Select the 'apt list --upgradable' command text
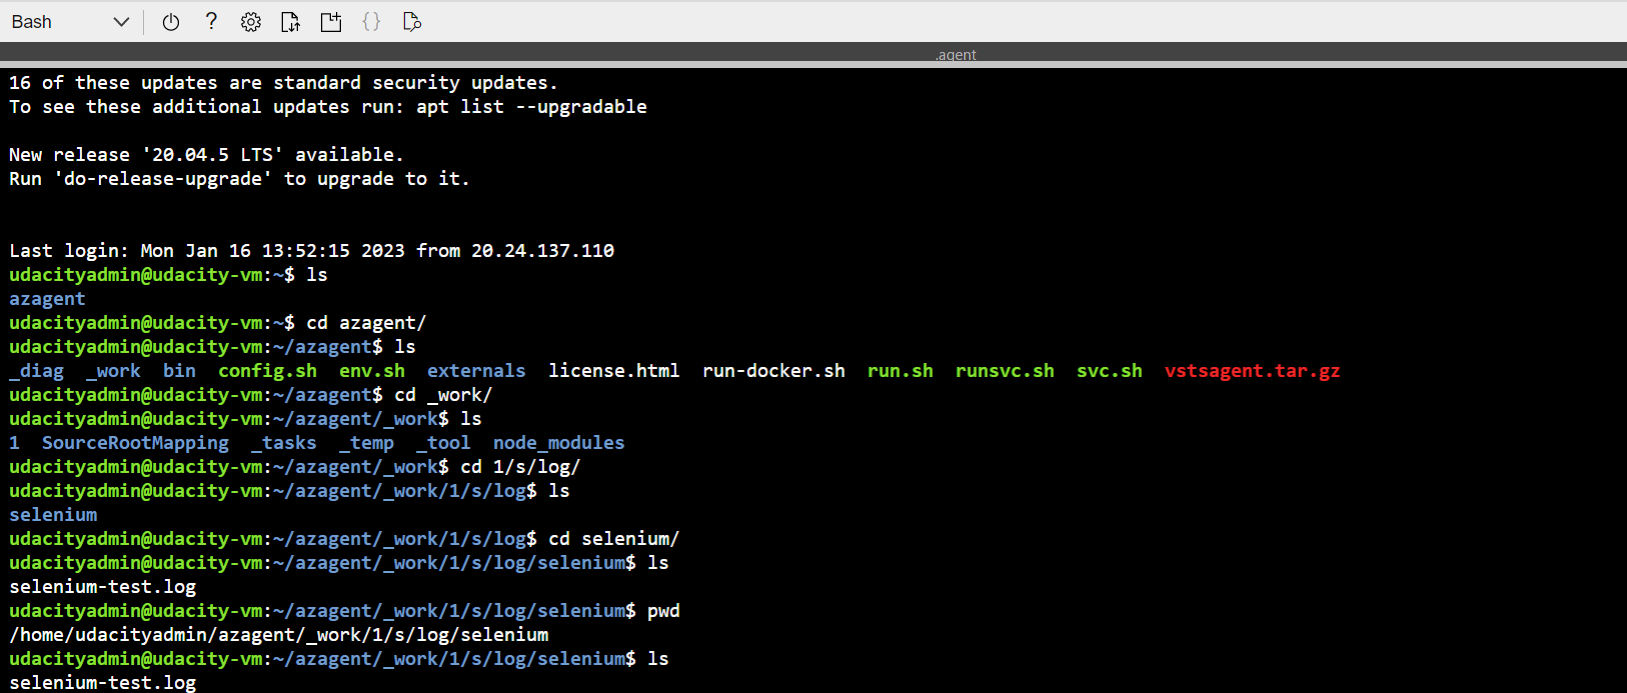 (532, 107)
